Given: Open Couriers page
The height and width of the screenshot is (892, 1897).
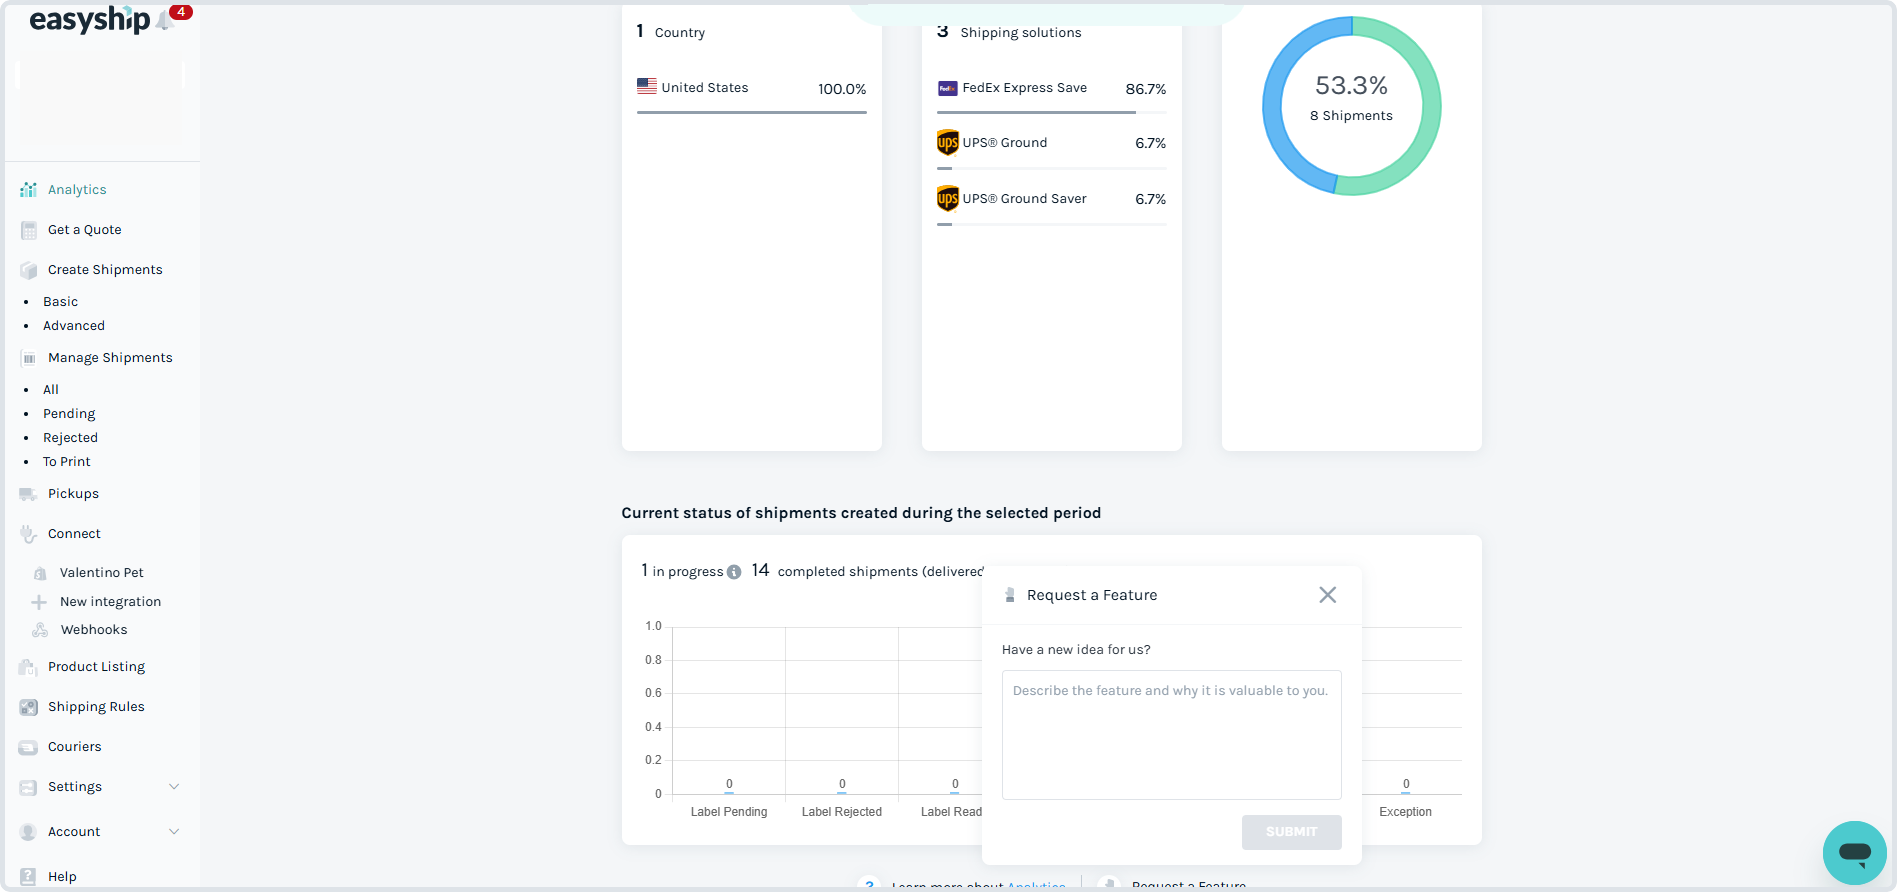Looking at the screenshot, I should coord(74,747).
